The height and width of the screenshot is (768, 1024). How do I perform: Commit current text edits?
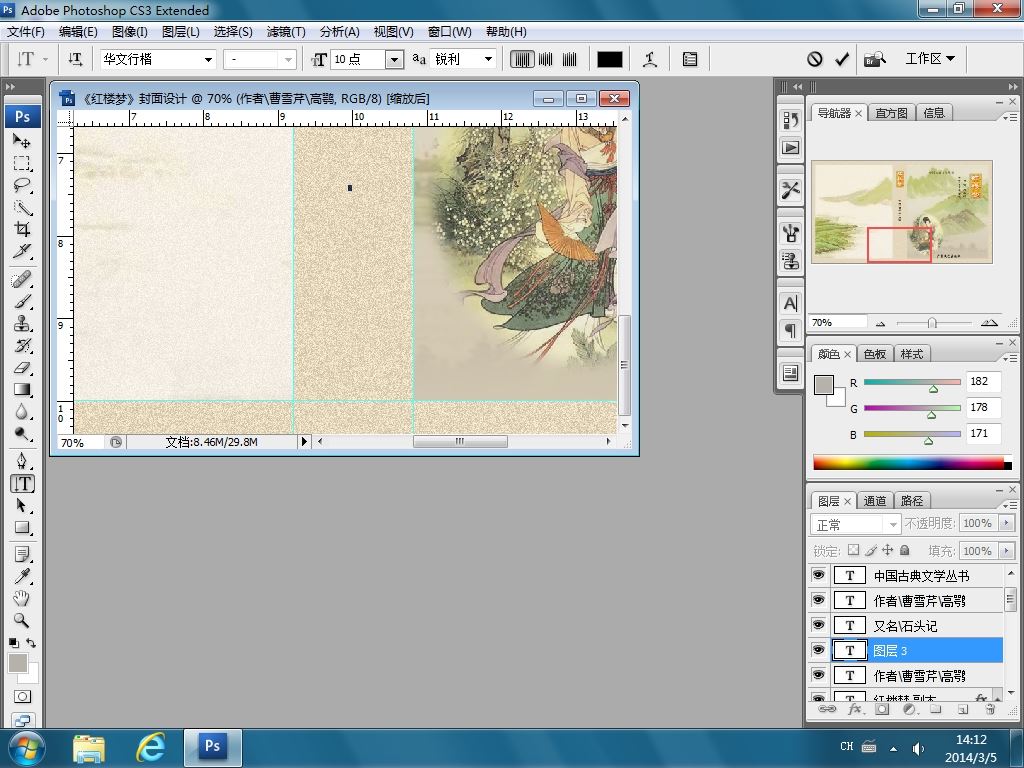point(842,59)
